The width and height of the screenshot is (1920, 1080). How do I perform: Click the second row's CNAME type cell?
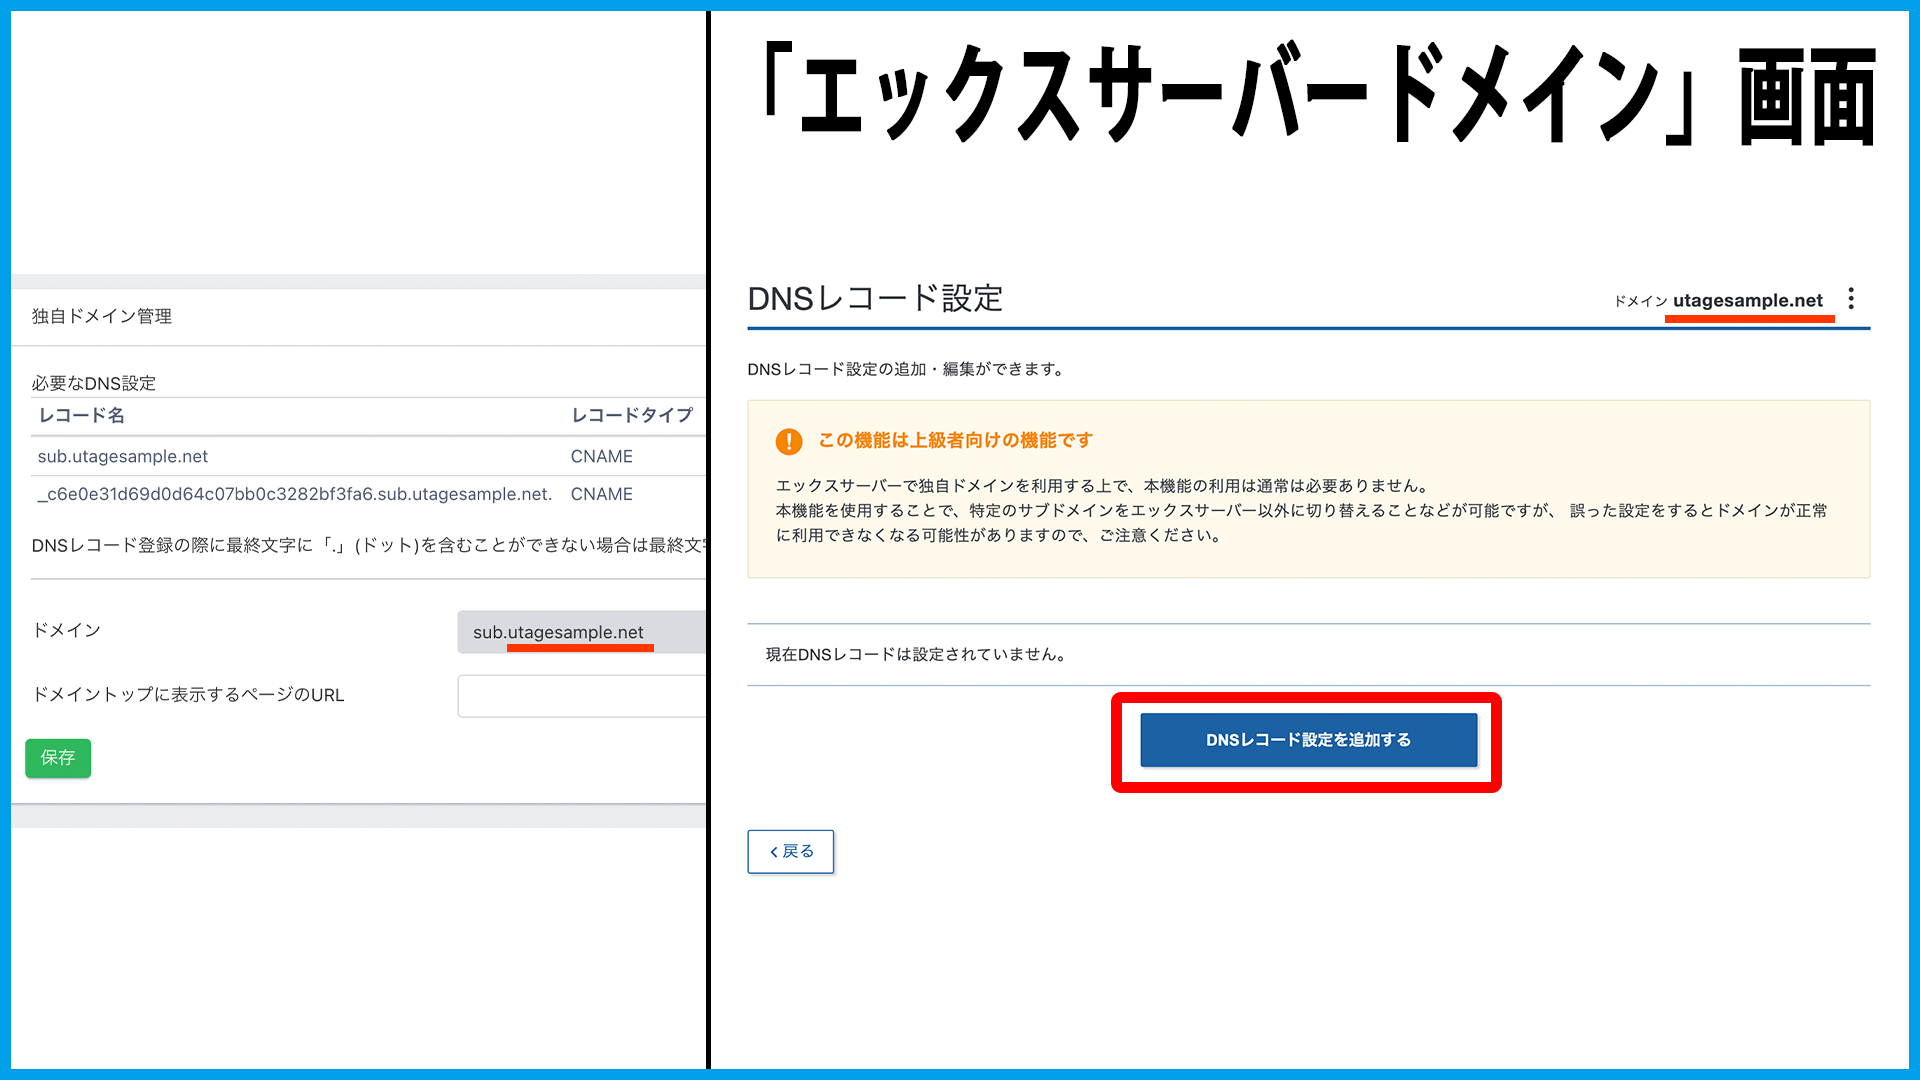coord(601,494)
